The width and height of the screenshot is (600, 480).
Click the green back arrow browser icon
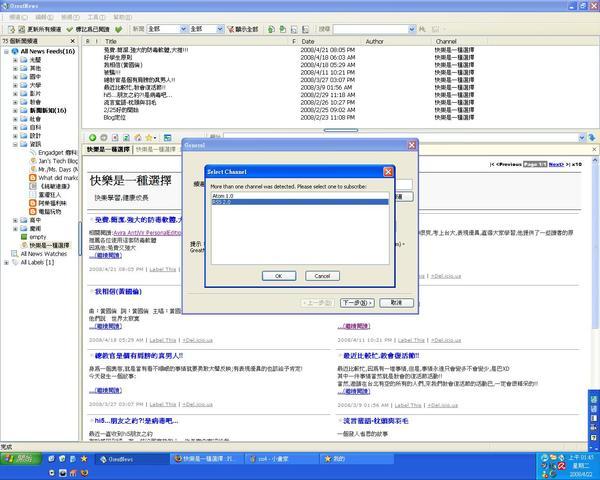pyautogui.click(x=93, y=138)
